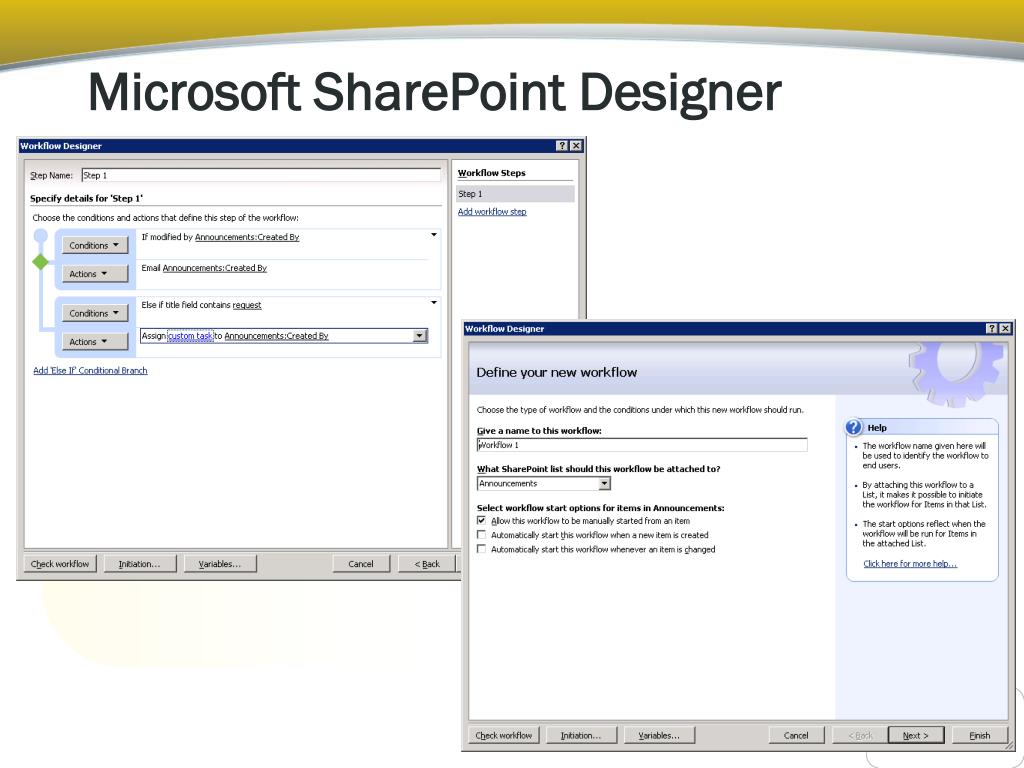Click the help question mark in the front Workflow Designer title bar
This screenshot has height=768, width=1024.
991,328
